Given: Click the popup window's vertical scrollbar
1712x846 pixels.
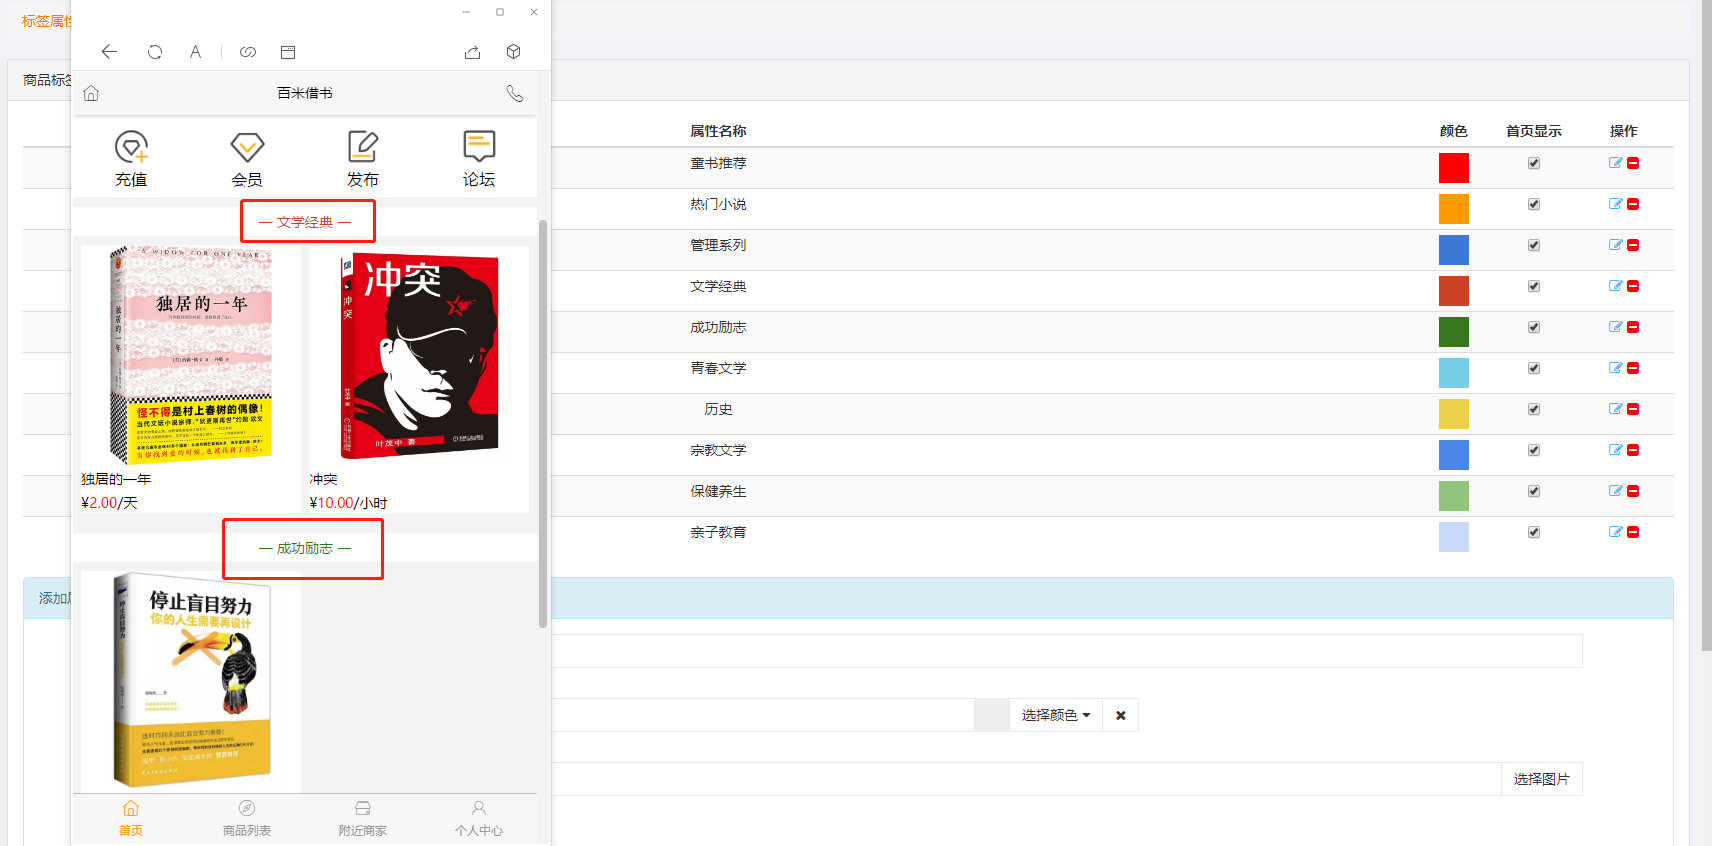Looking at the screenshot, I should pos(543,424).
